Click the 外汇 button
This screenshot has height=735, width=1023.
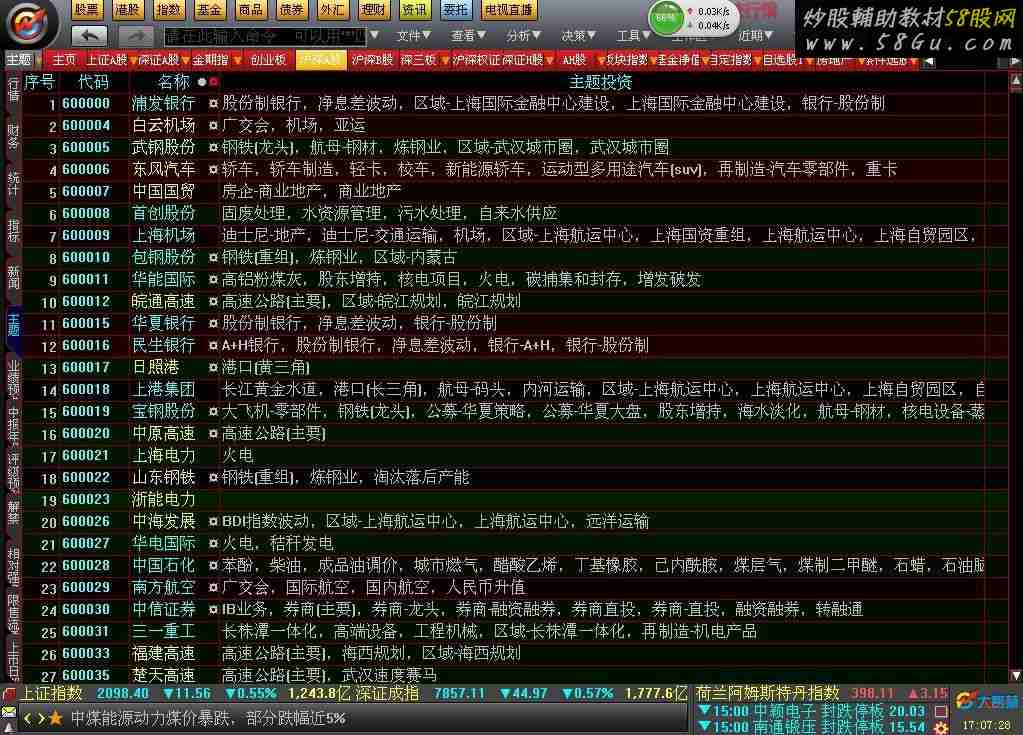pyautogui.click(x=332, y=10)
